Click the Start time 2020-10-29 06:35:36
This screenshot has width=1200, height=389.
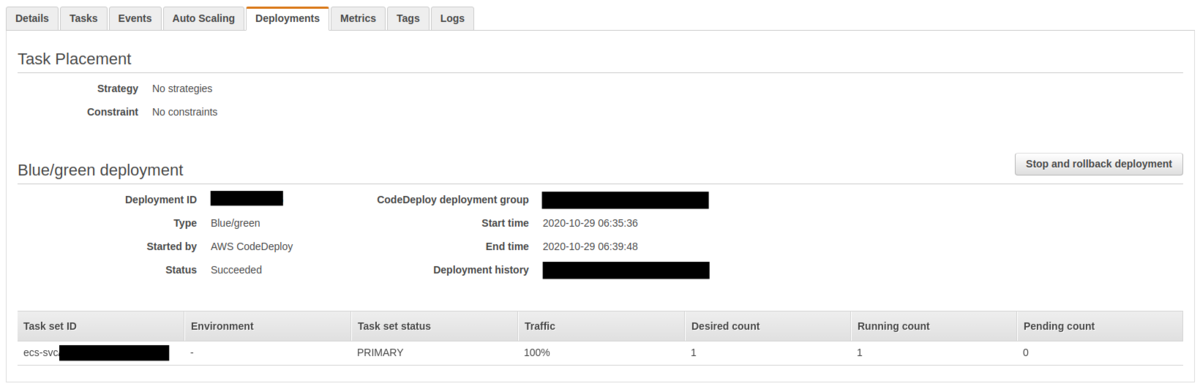point(590,223)
